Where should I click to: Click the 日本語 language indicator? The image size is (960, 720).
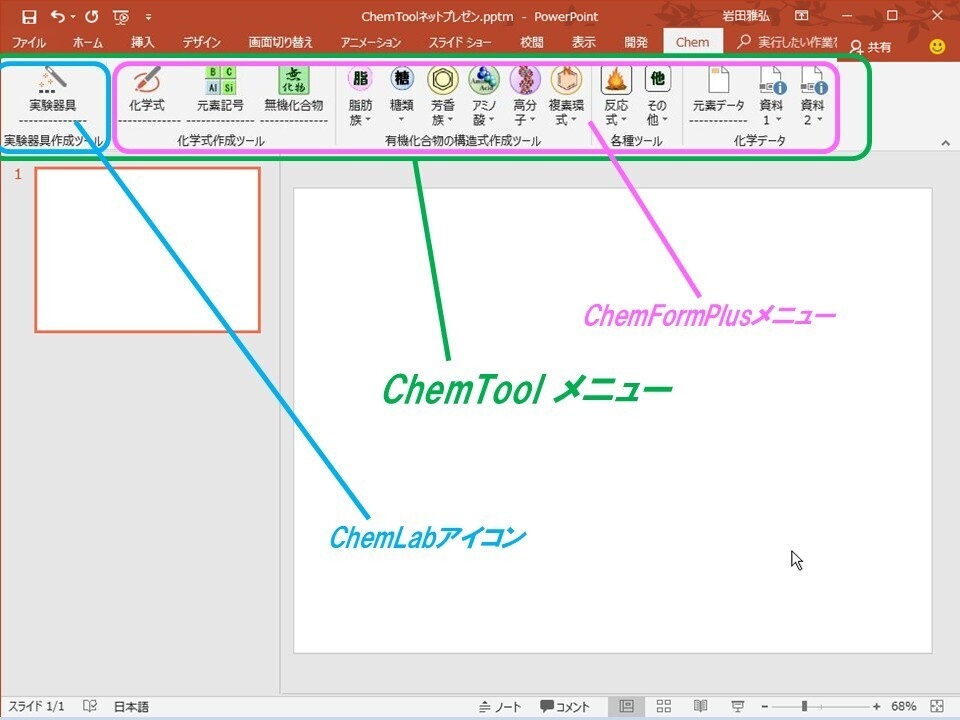tap(131, 707)
